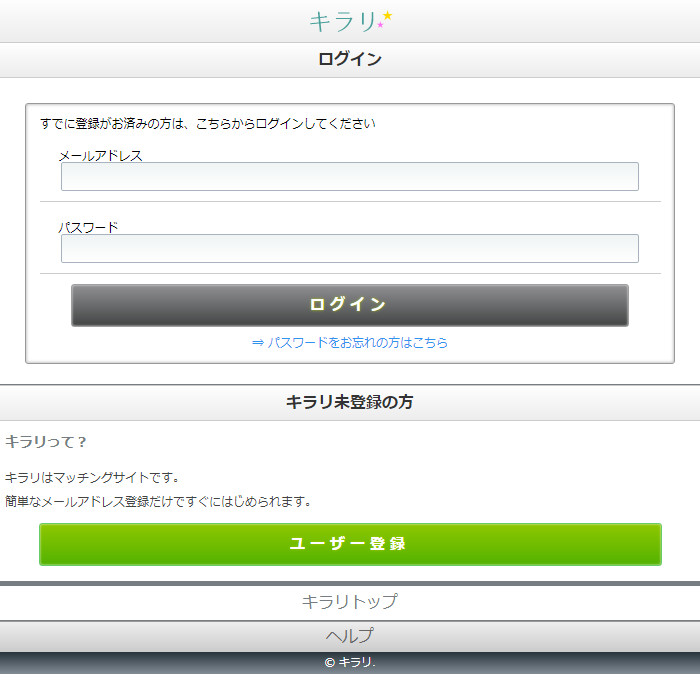Click the キラリ logo at top
The height and width of the screenshot is (697, 700).
click(x=350, y=21)
